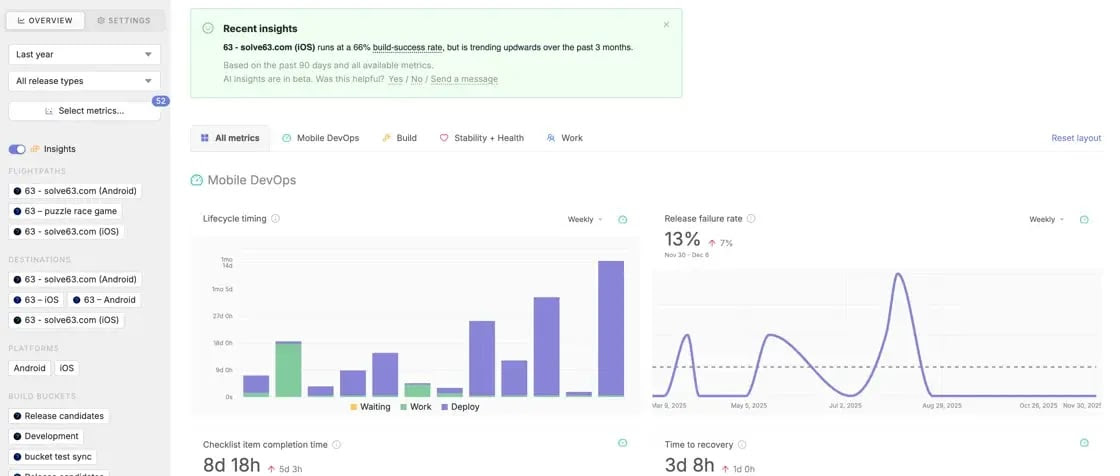
Task: Select flightpath 63 – puzzle race game
Action: [64, 212]
